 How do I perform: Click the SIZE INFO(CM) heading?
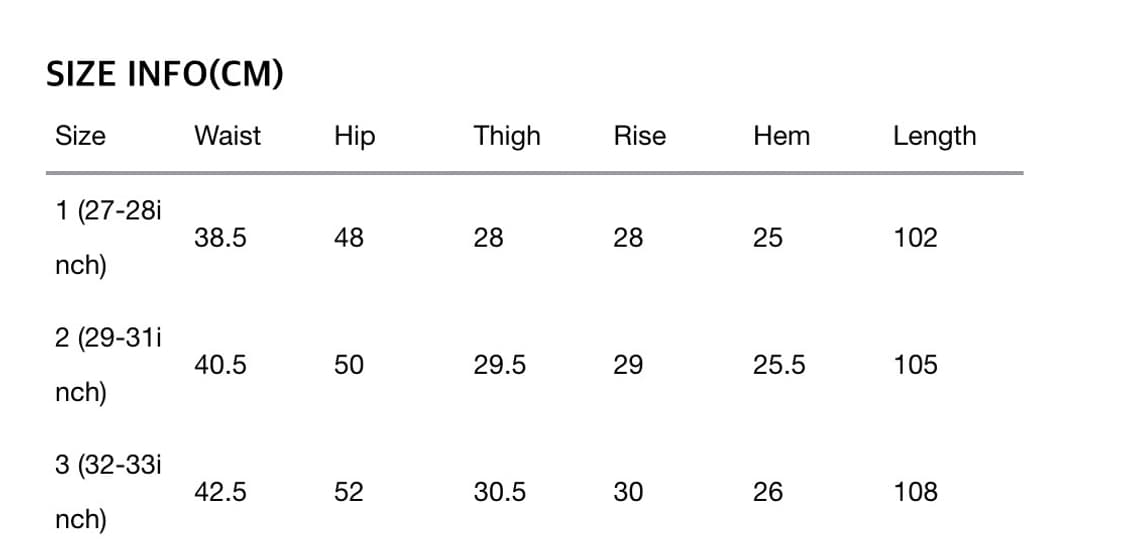click(x=165, y=75)
